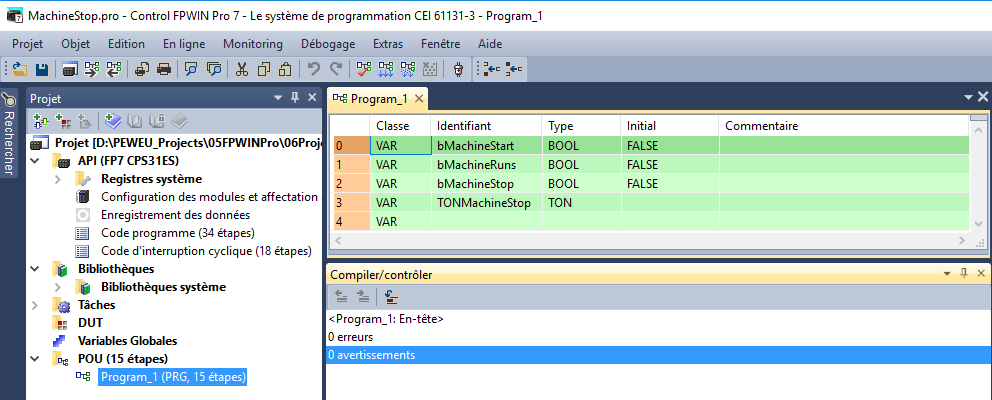This screenshot has width=992, height=400.
Task: Open the Projet panel options dropdown arrow
Action: (278, 98)
